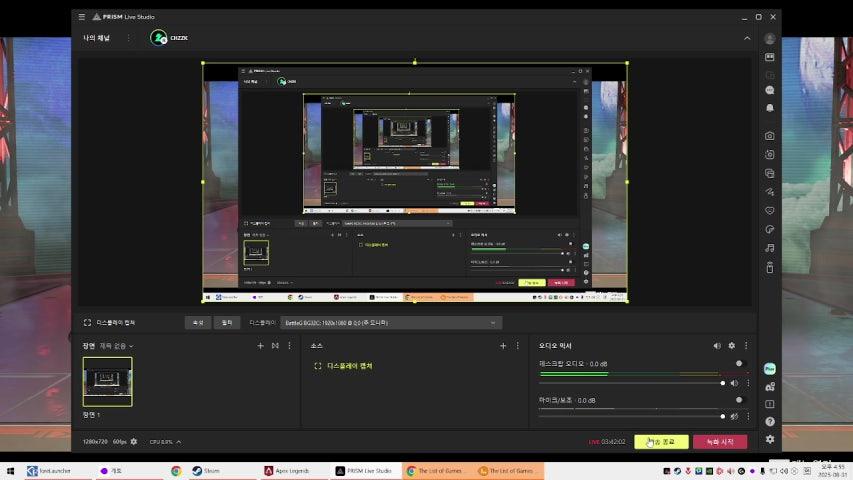The width and height of the screenshot is (853, 480).
Task: Add a new source with plus
Action: (x=503, y=346)
